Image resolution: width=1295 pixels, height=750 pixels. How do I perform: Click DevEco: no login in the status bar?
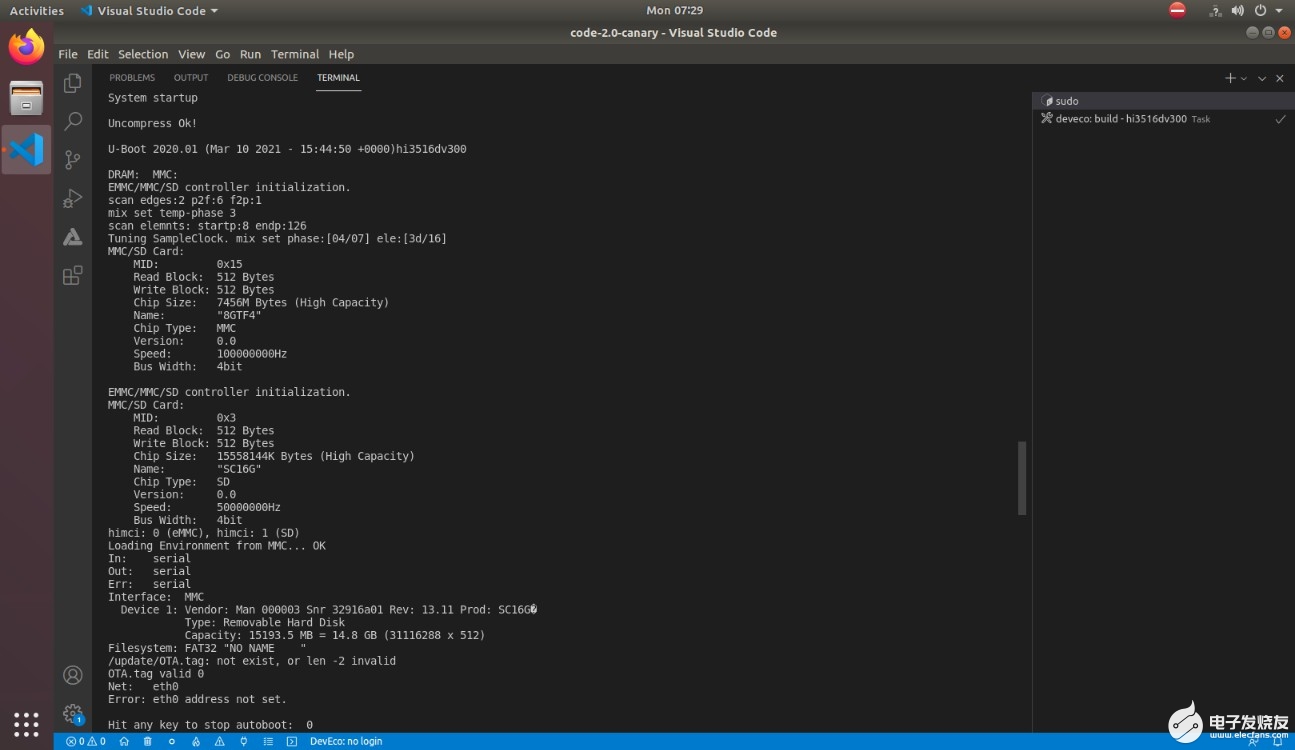[346, 741]
